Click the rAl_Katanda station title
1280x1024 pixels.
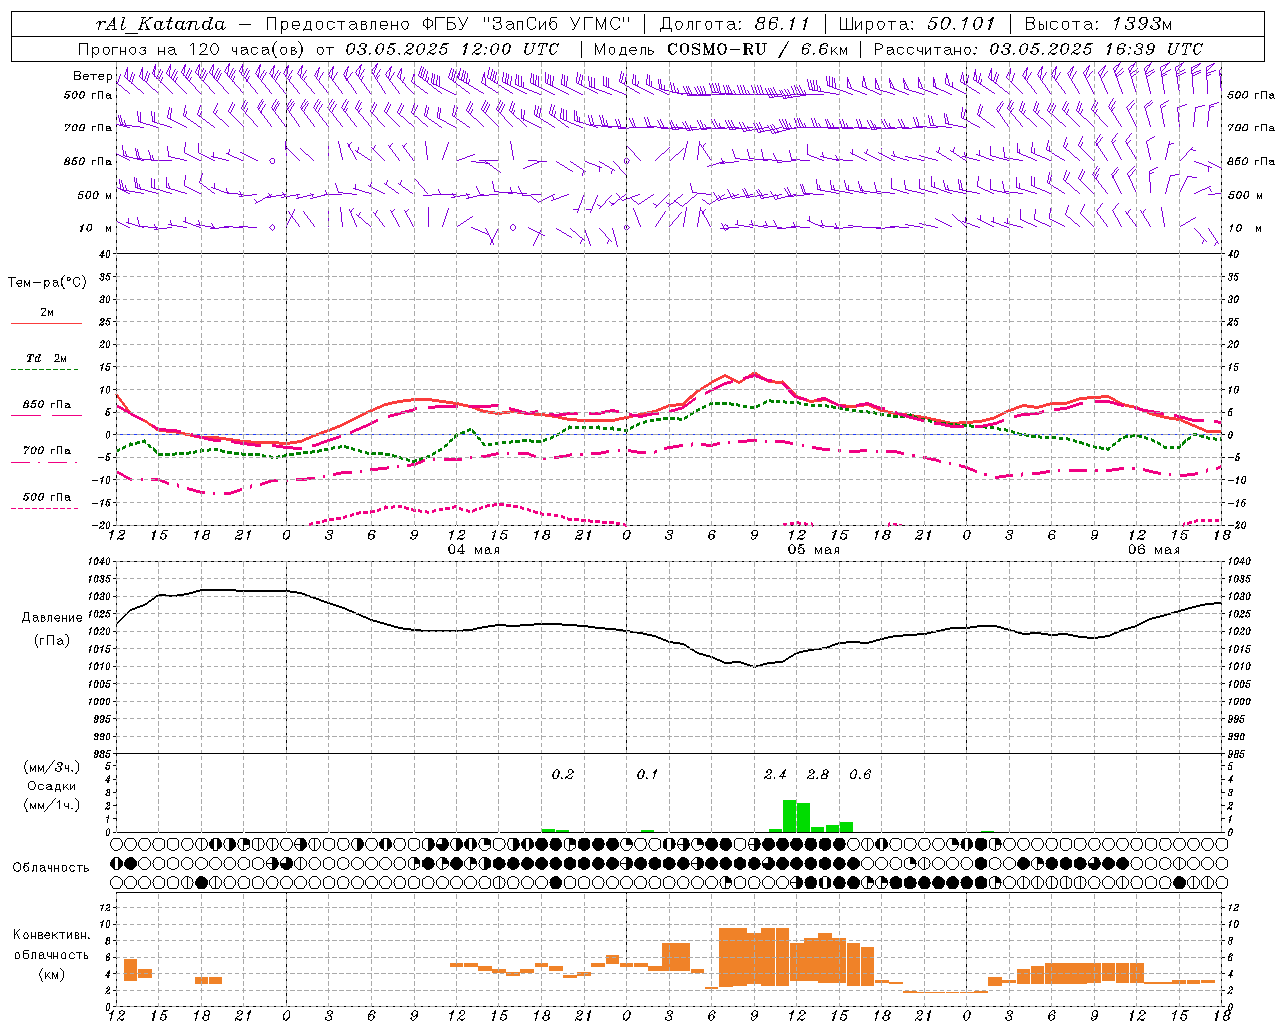[162, 24]
